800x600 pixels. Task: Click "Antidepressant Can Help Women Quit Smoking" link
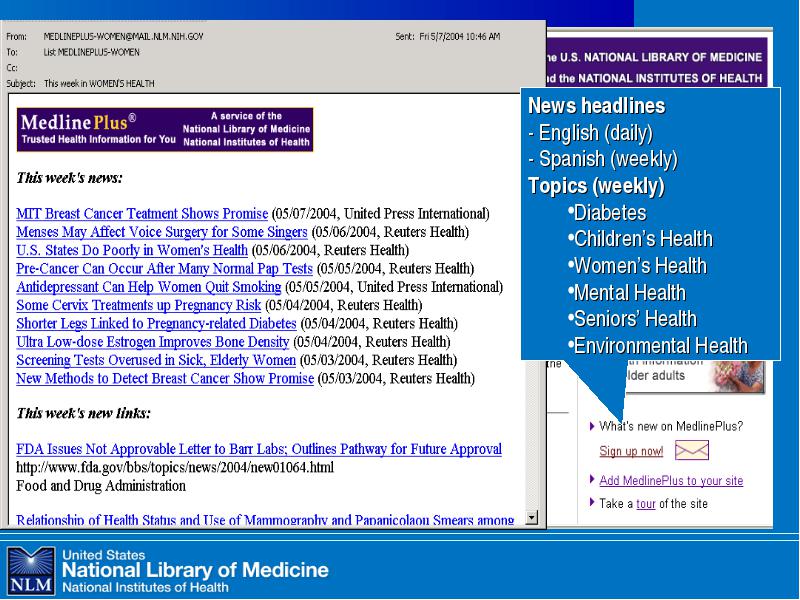(148, 287)
